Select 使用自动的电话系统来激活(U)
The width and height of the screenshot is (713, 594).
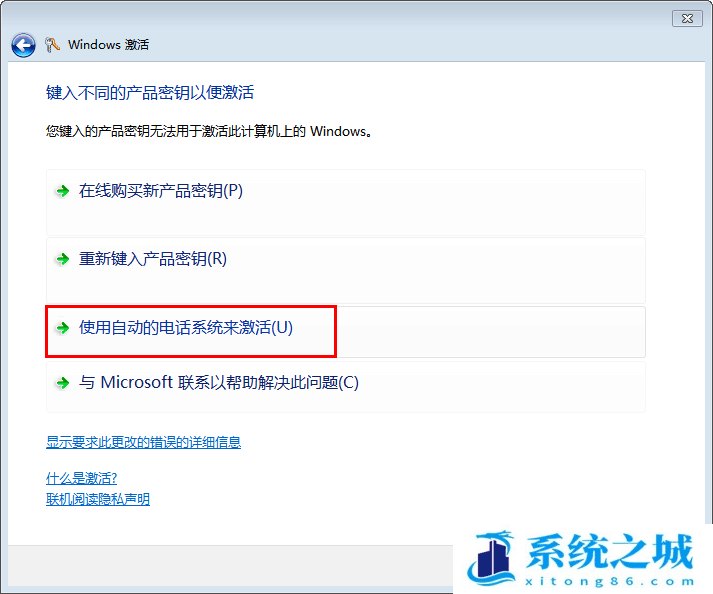pos(346,332)
